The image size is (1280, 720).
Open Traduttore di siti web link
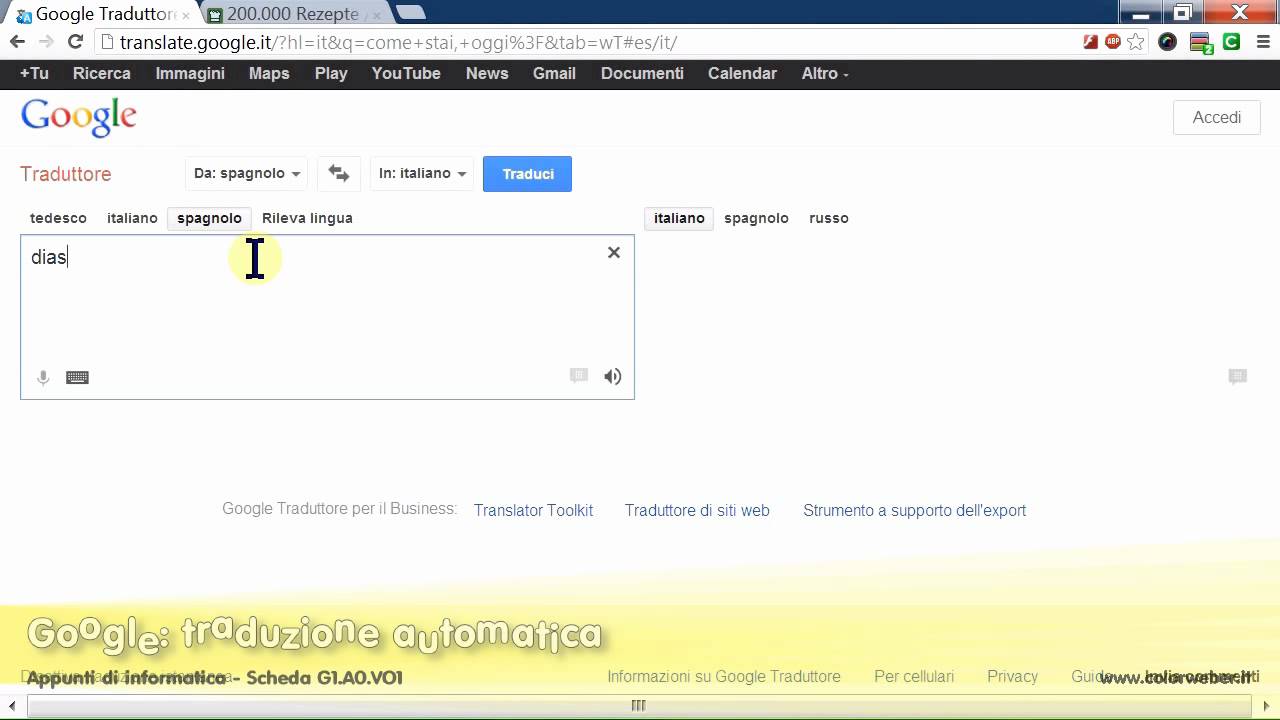tap(697, 510)
